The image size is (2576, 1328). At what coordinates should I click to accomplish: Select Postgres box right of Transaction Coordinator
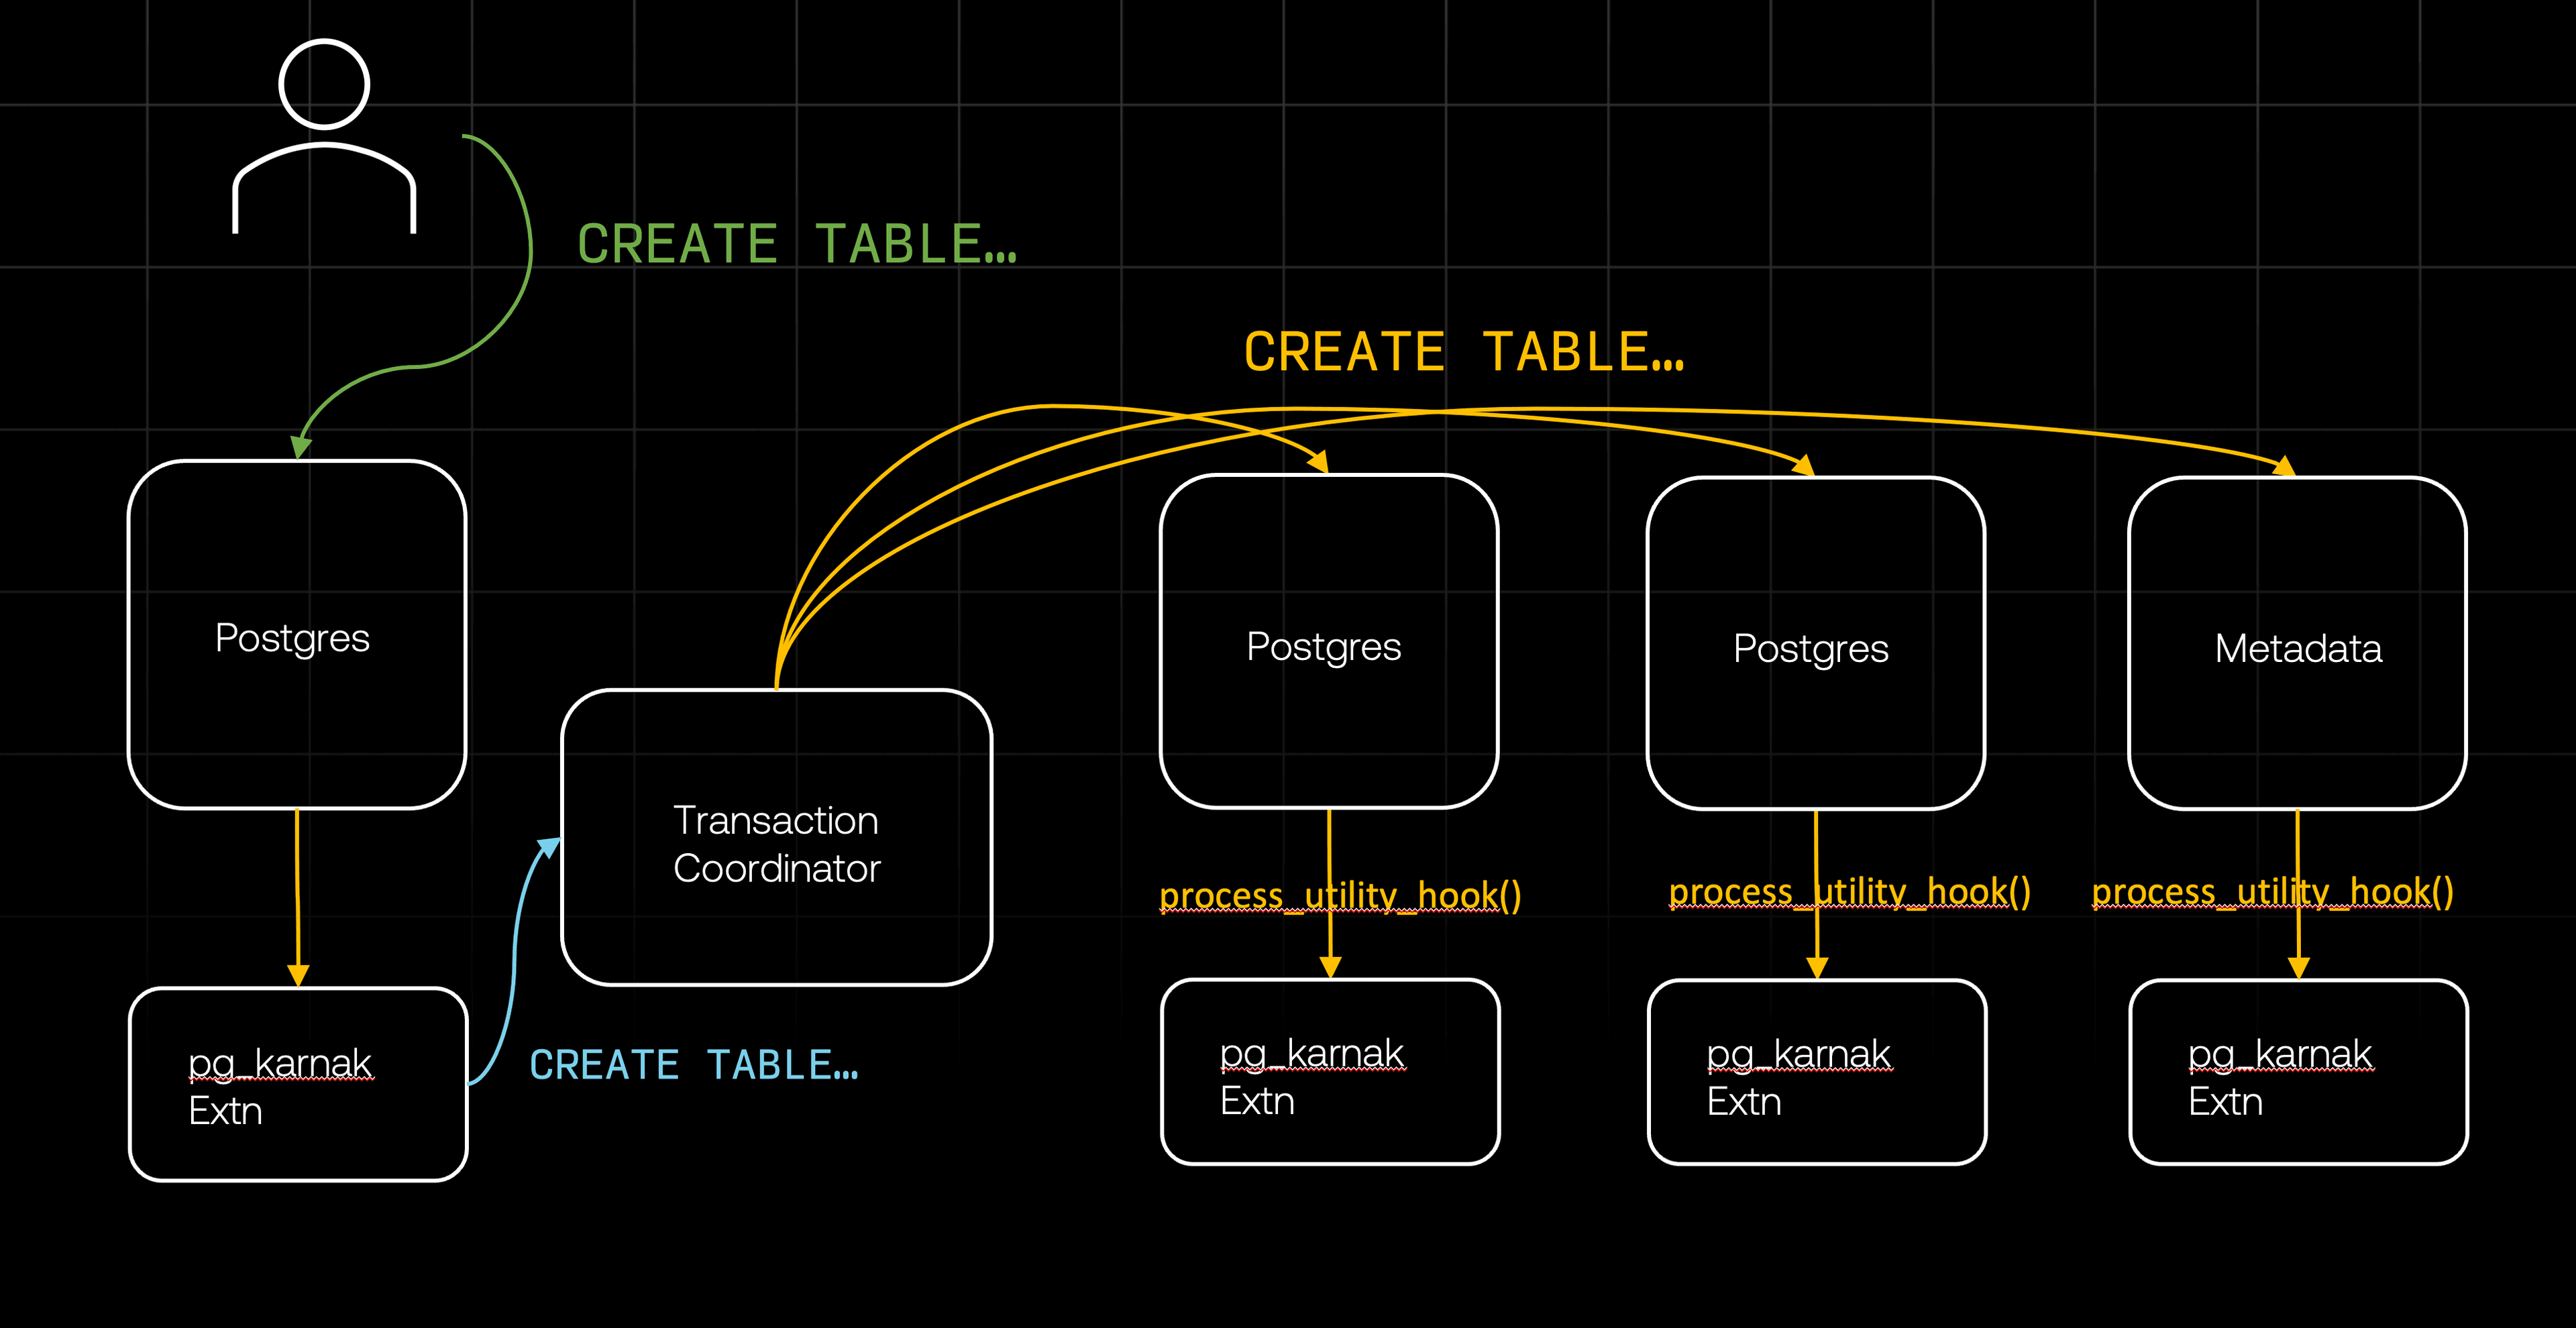[x=1328, y=642]
